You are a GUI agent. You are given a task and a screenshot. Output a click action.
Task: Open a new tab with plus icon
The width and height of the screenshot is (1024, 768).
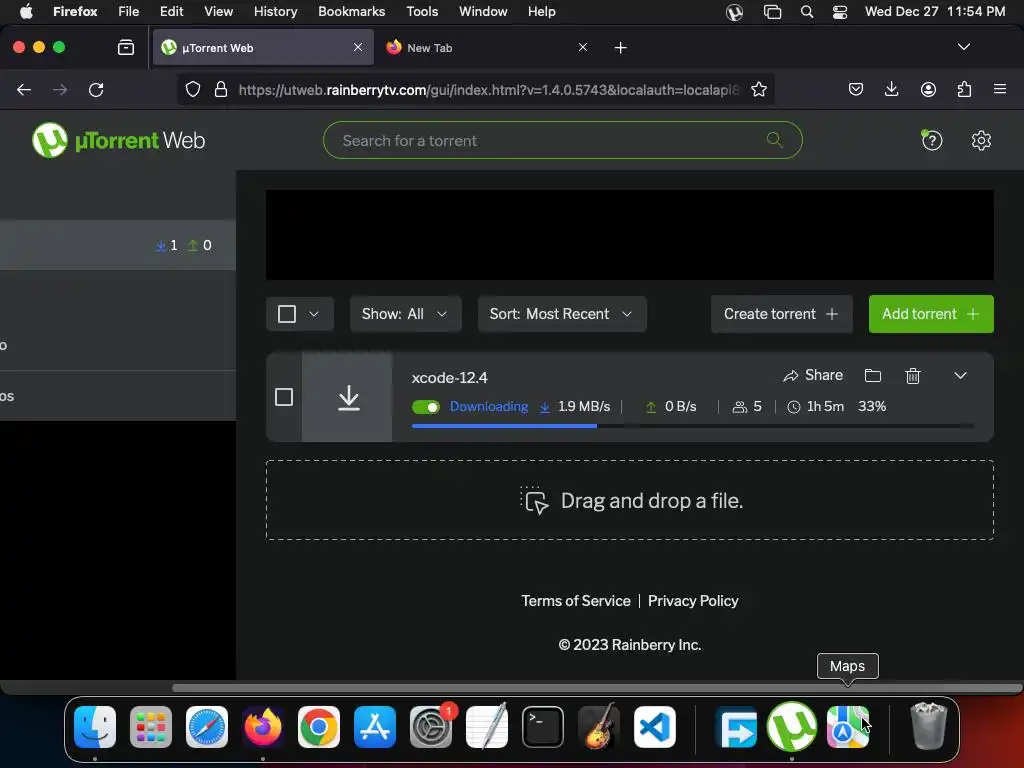(620, 48)
